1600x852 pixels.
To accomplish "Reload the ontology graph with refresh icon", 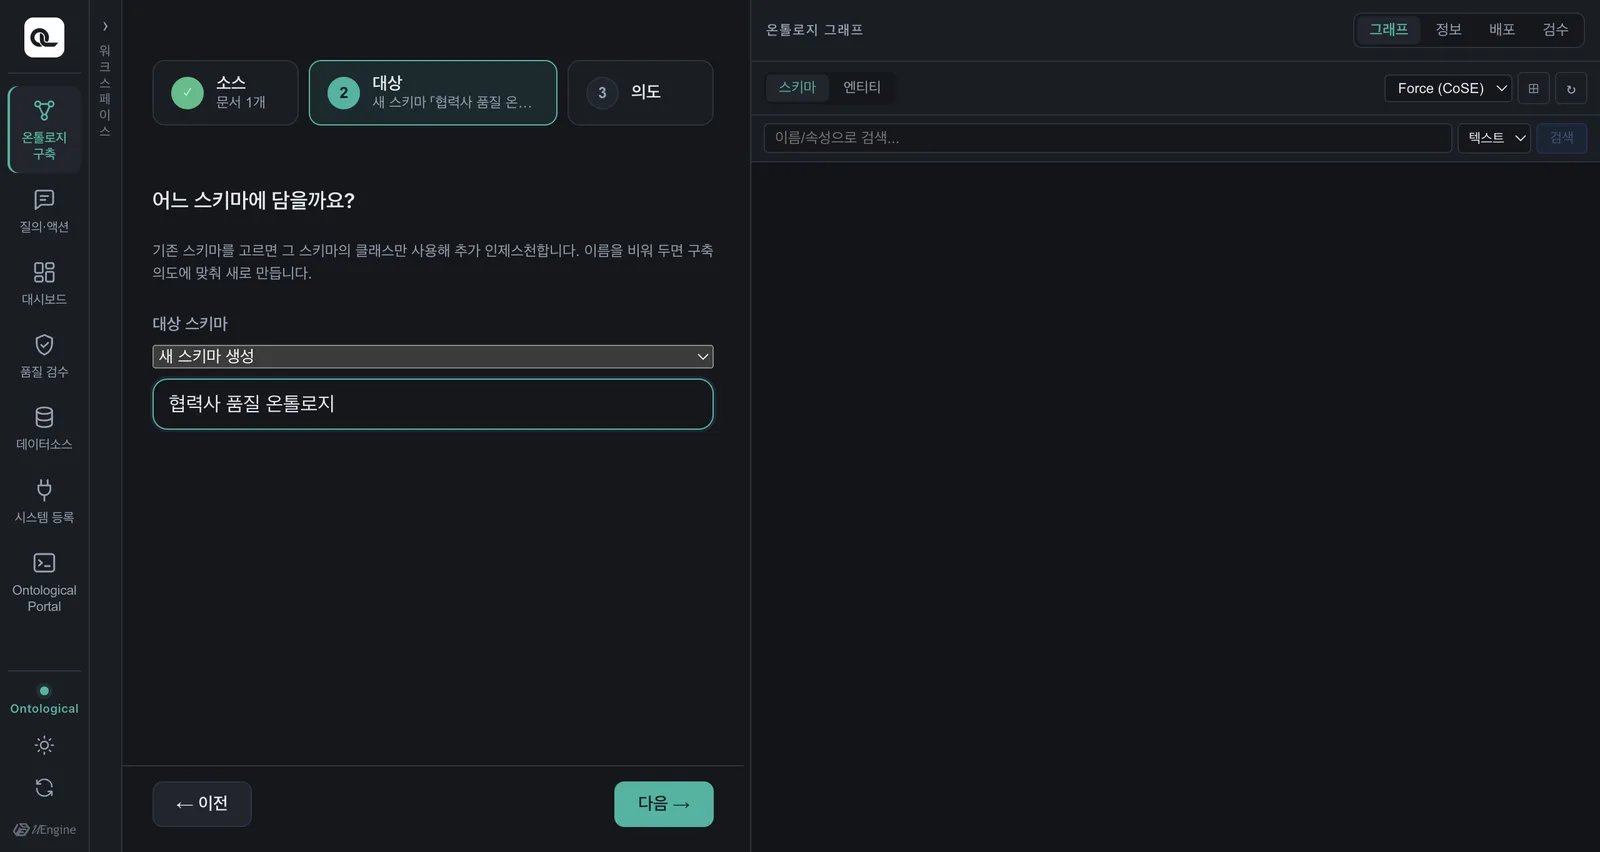I will coord(1571,88).
